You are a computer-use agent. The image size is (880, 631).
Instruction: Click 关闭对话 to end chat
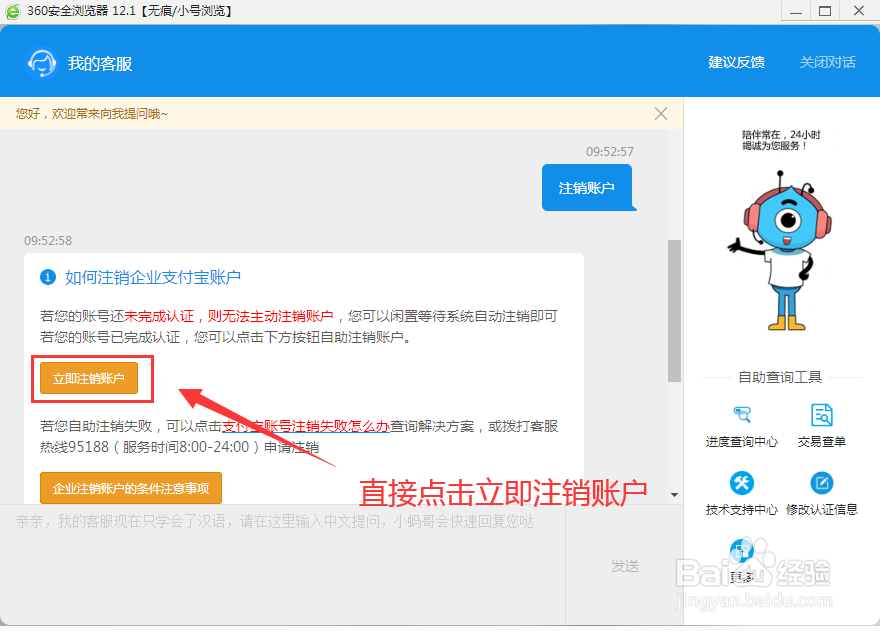827,62
